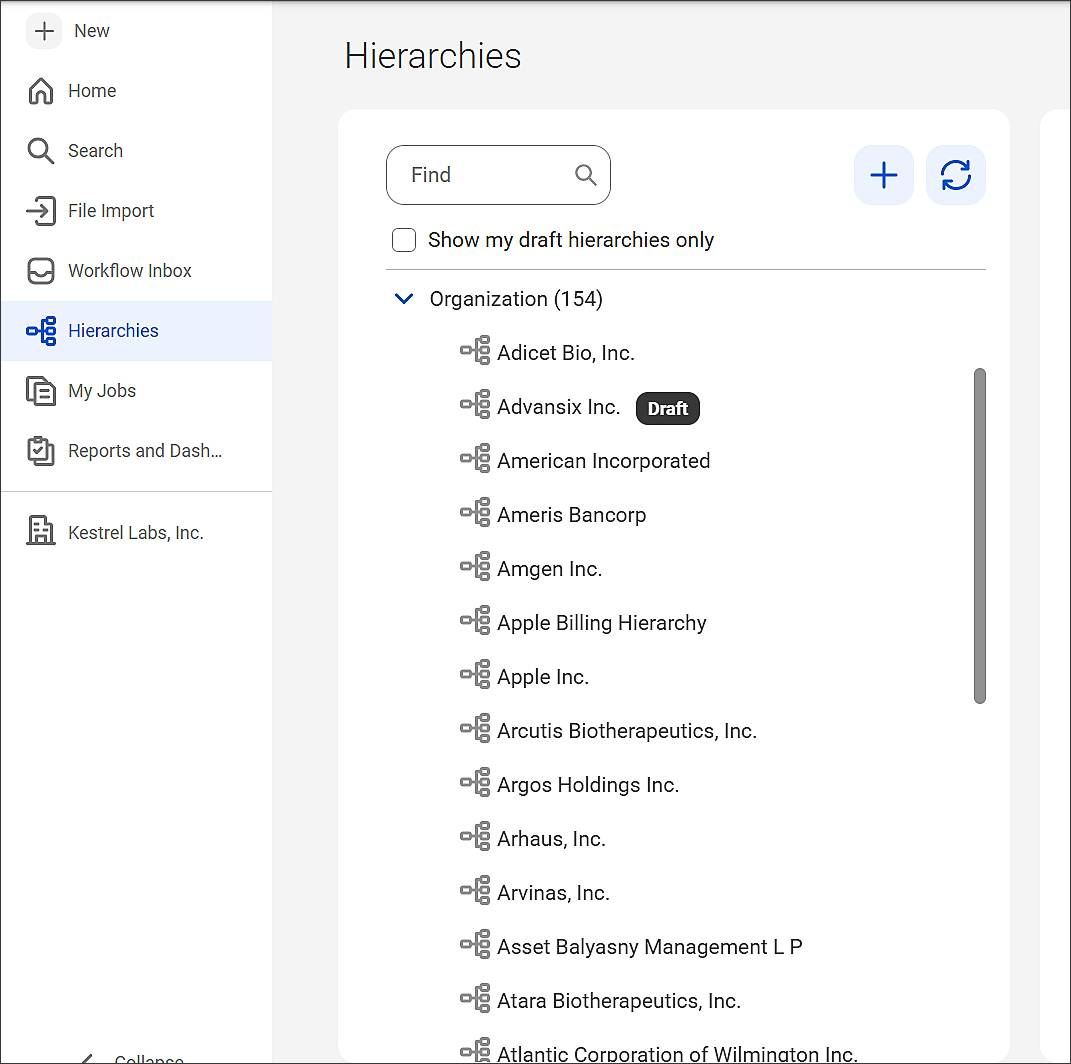Click the magnifier icon inside Find box
The image size is (1071, 1064).
585,175
